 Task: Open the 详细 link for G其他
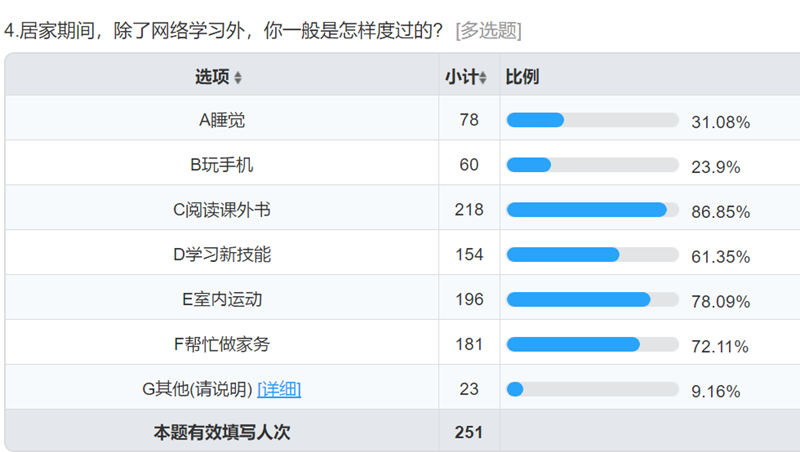pyautogui.click(x=279, y=389)
